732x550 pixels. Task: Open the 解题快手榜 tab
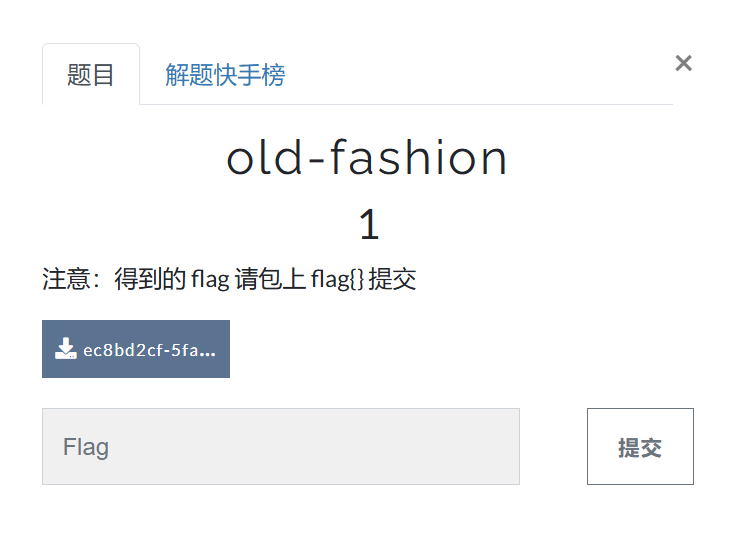[x=225, y=75]
